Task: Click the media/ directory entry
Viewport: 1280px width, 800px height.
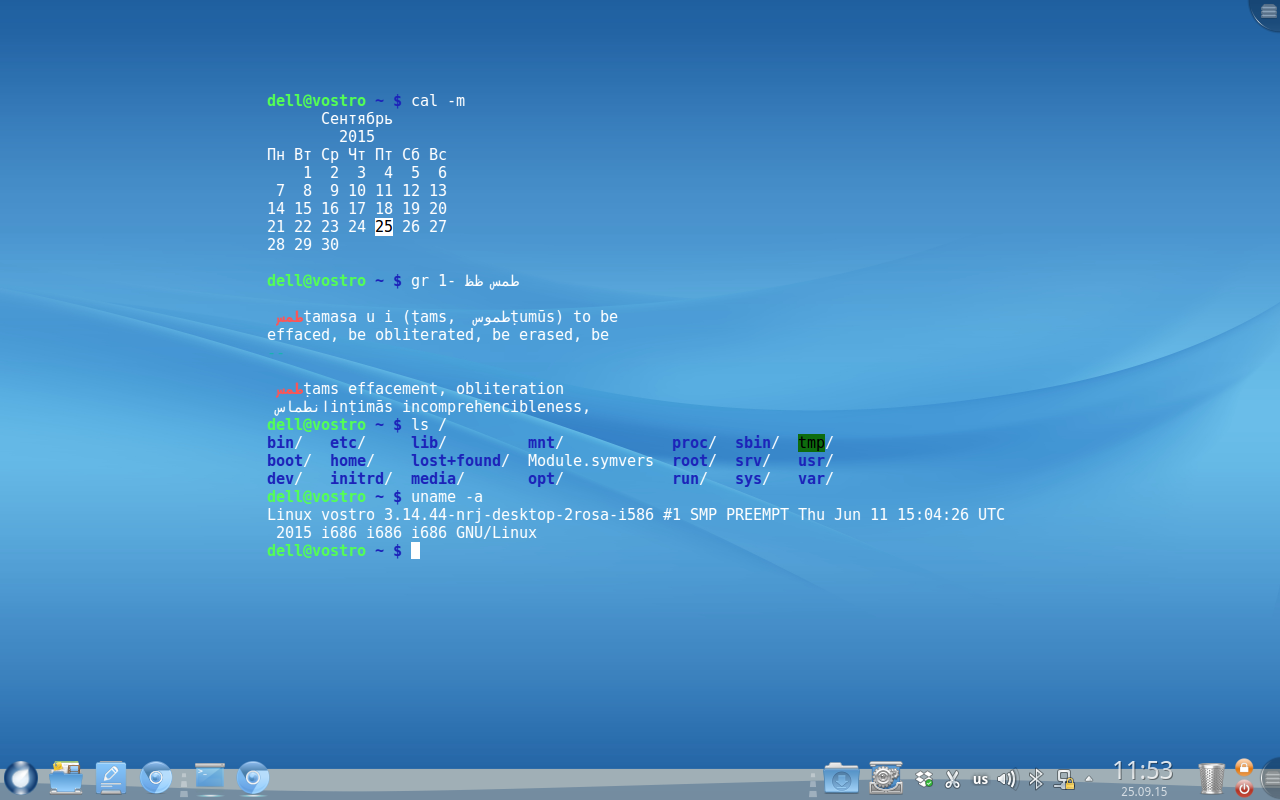Action: click(438, 479)
